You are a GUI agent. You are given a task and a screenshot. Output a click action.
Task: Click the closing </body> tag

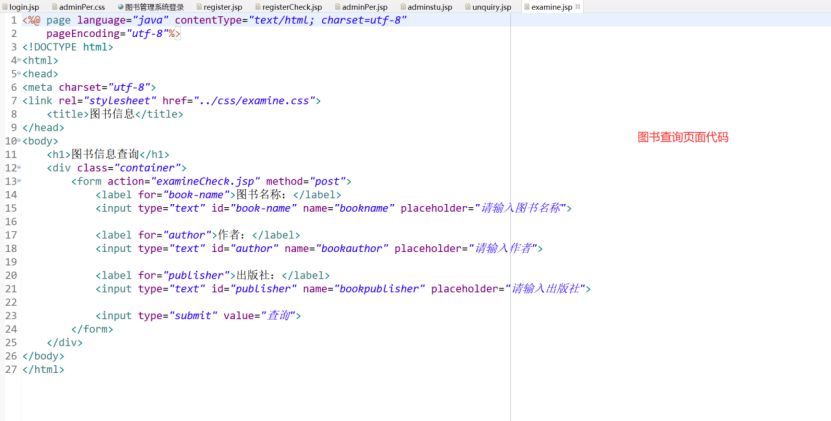click(43, 356)
